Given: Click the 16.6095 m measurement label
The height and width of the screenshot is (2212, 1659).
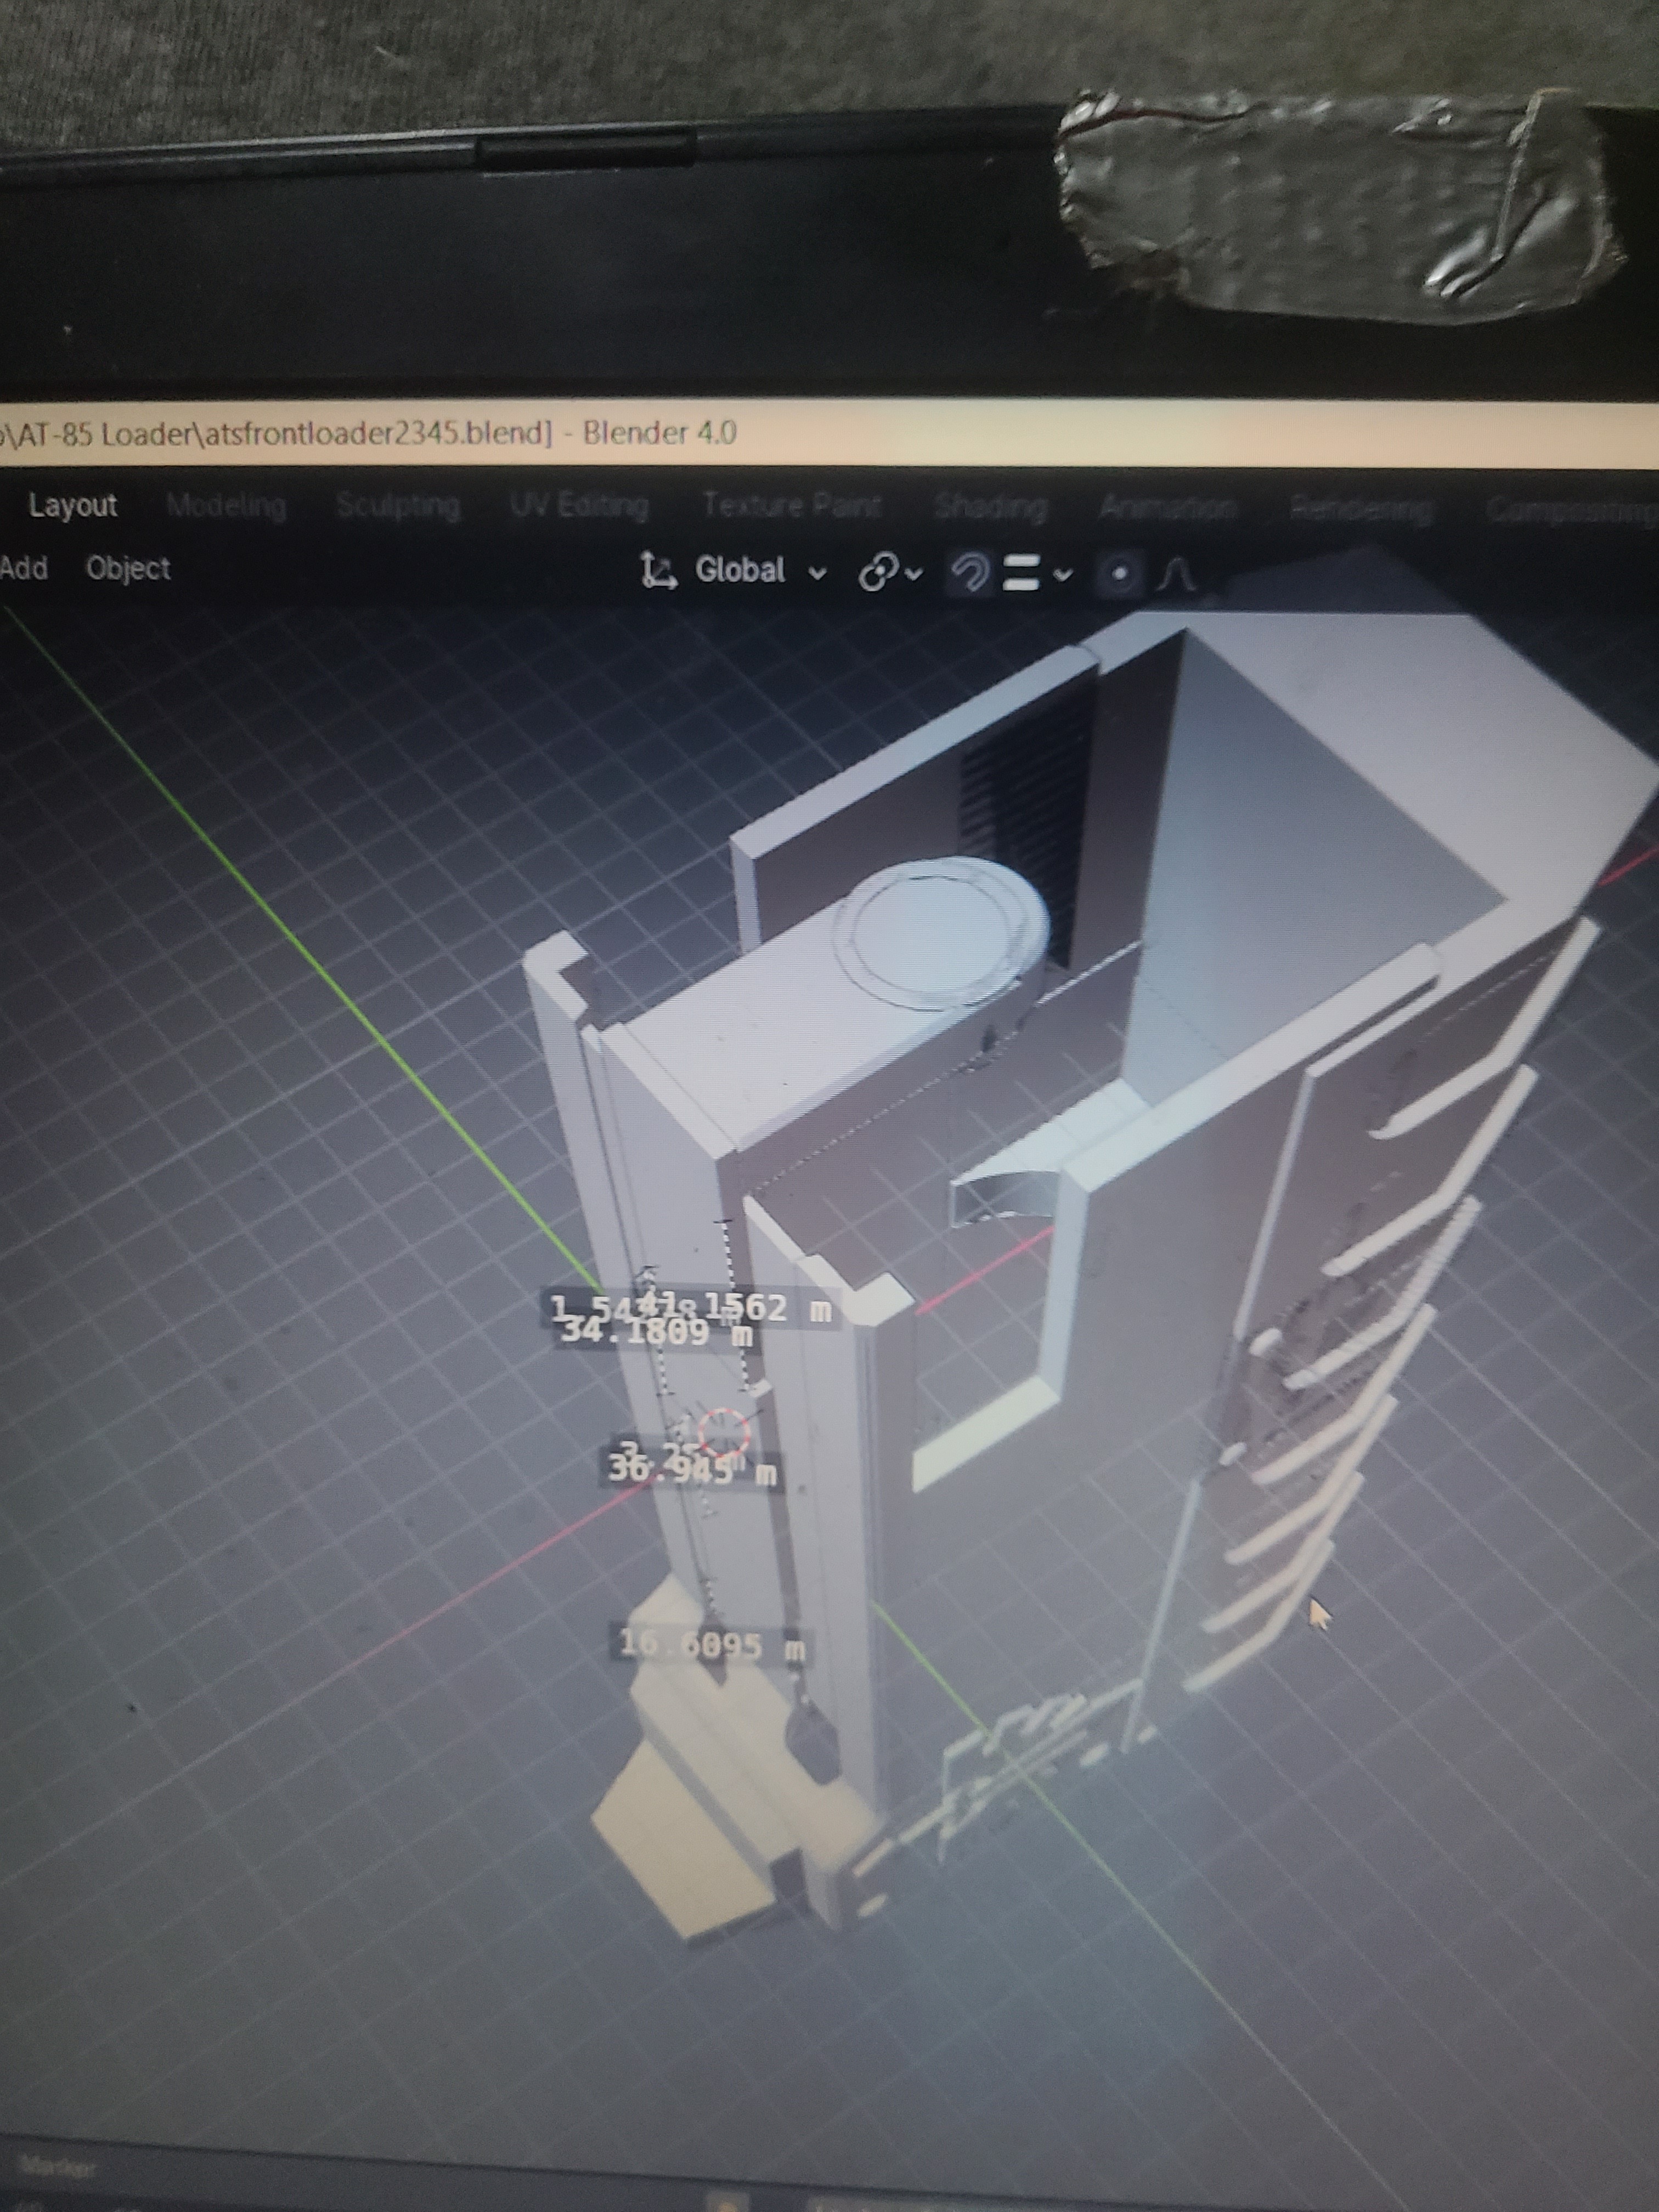Looking at the screenshot, I should tap(712, 1644).
